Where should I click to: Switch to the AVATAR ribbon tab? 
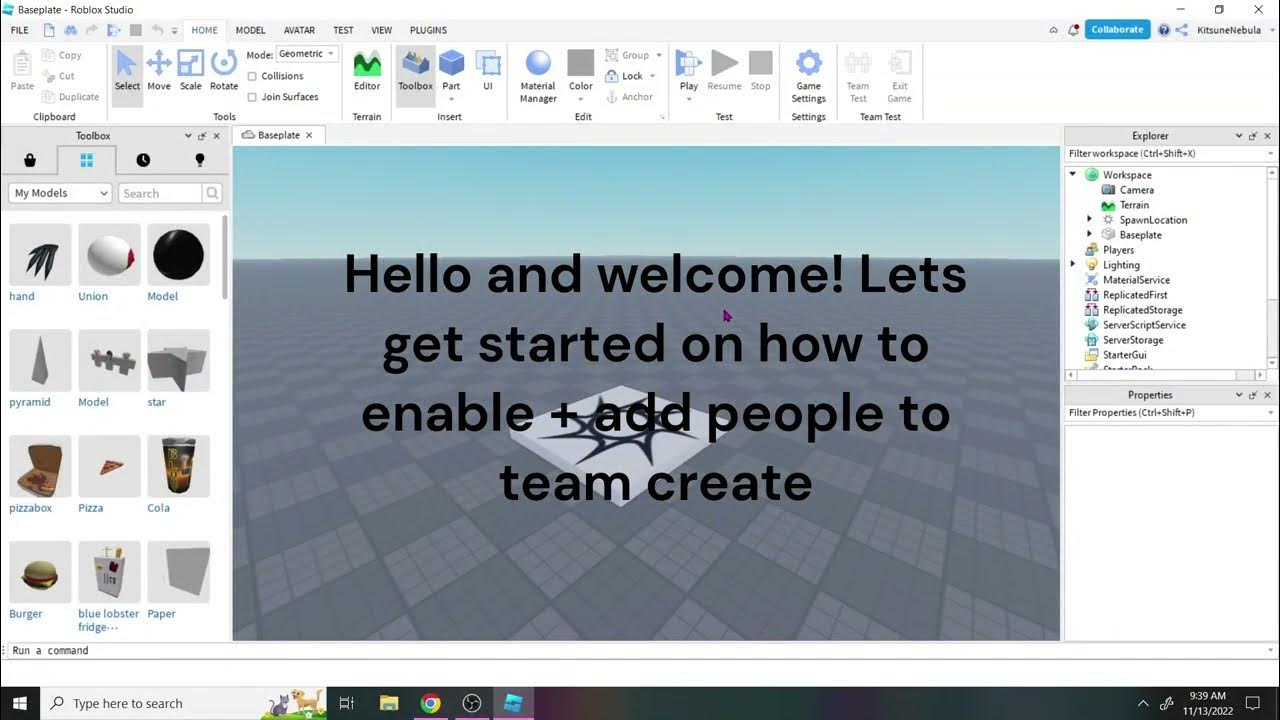[299, 30]
